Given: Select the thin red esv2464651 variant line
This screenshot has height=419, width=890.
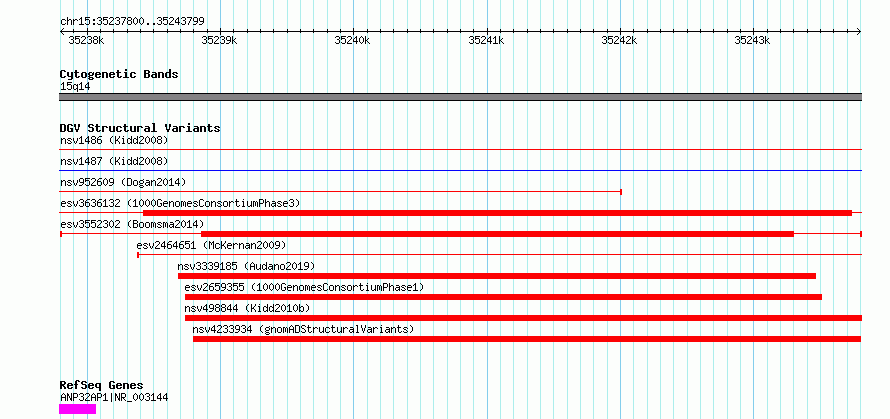Looking at the screenshot, I should 499,255.
